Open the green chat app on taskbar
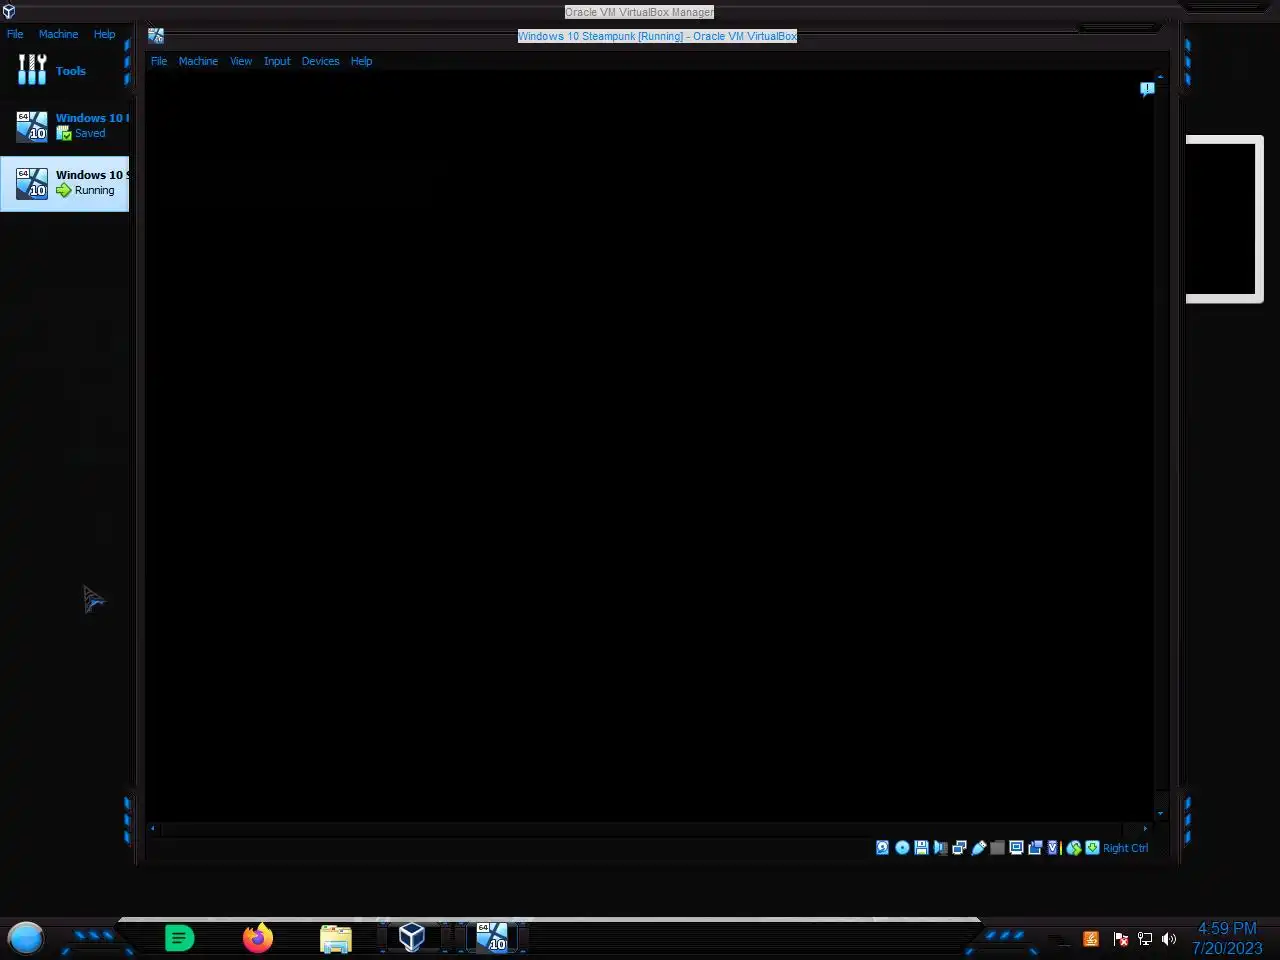The width and height of the screenshot is (1280, 960). (179, 938)
